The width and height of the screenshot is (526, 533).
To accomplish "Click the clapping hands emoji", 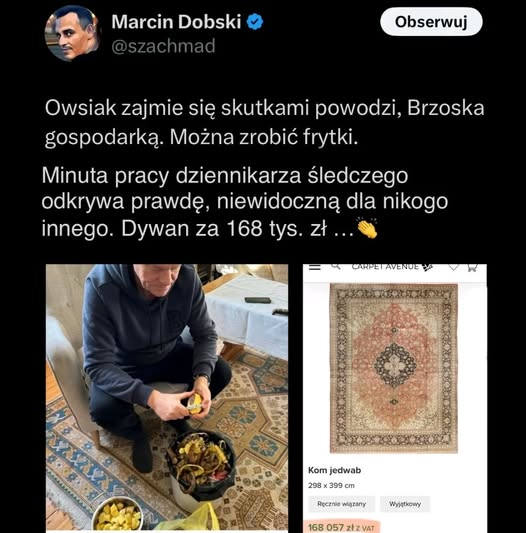I will [367, 228].
